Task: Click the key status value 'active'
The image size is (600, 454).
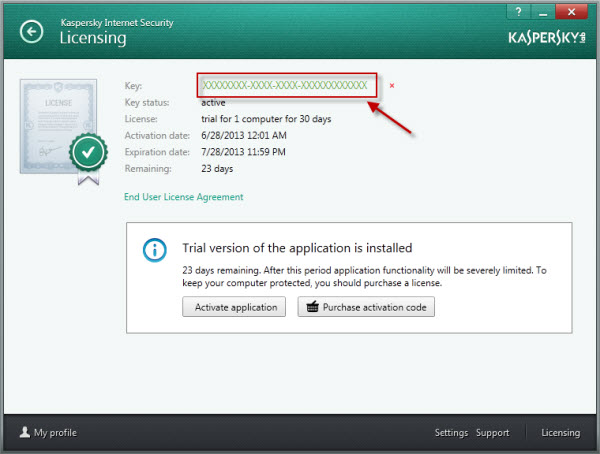Action: click(213, 103)
